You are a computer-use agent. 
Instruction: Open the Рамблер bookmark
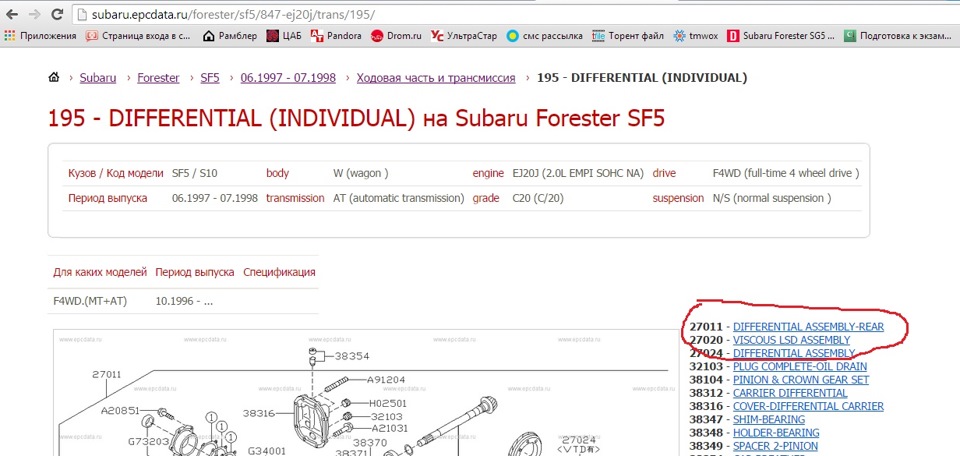tap(230, 36)
